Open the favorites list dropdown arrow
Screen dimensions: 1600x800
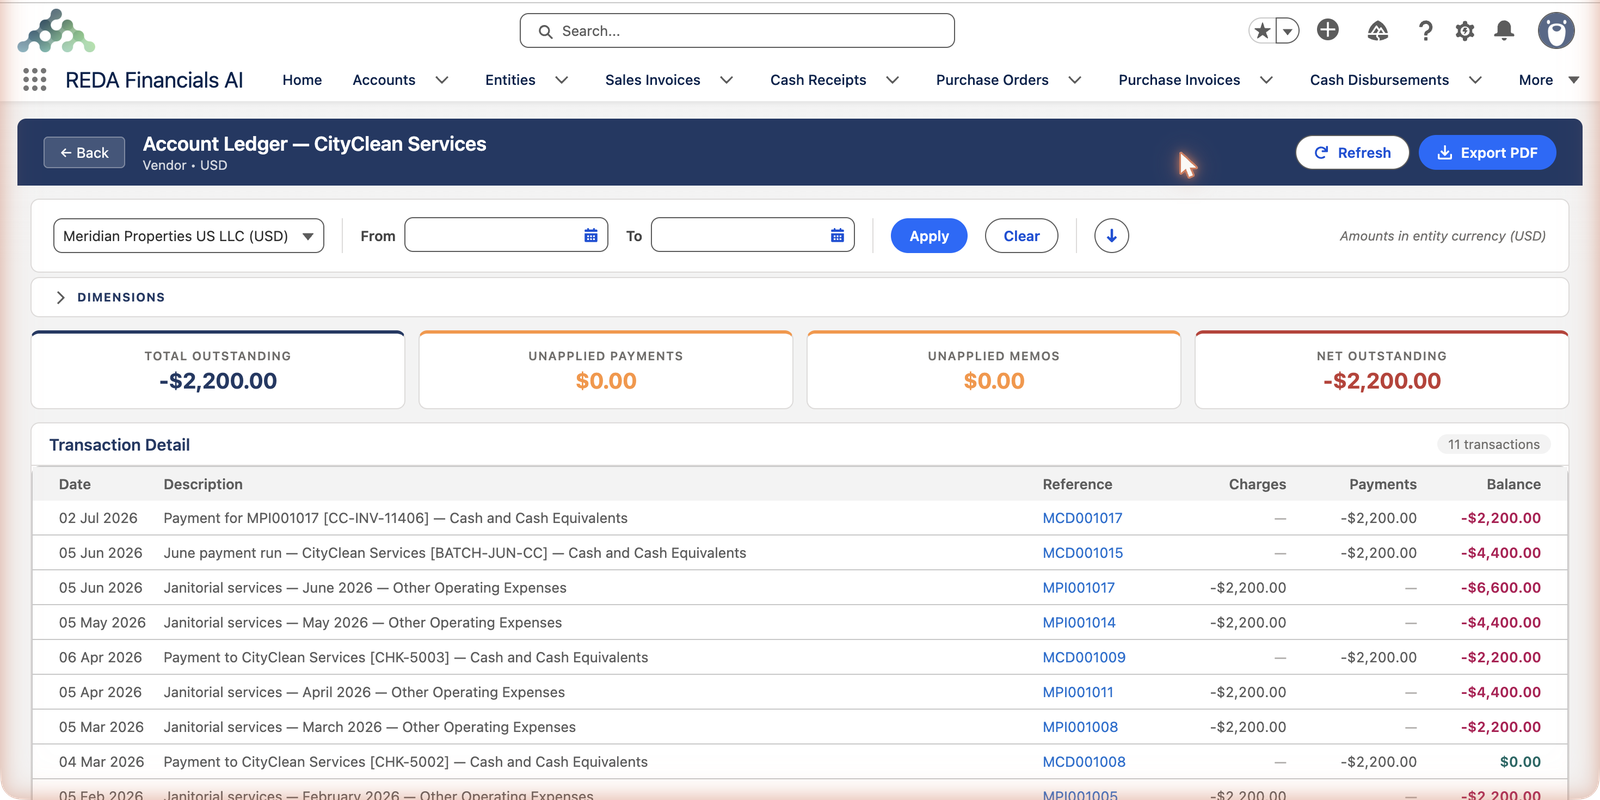(x=1288, y=31)
